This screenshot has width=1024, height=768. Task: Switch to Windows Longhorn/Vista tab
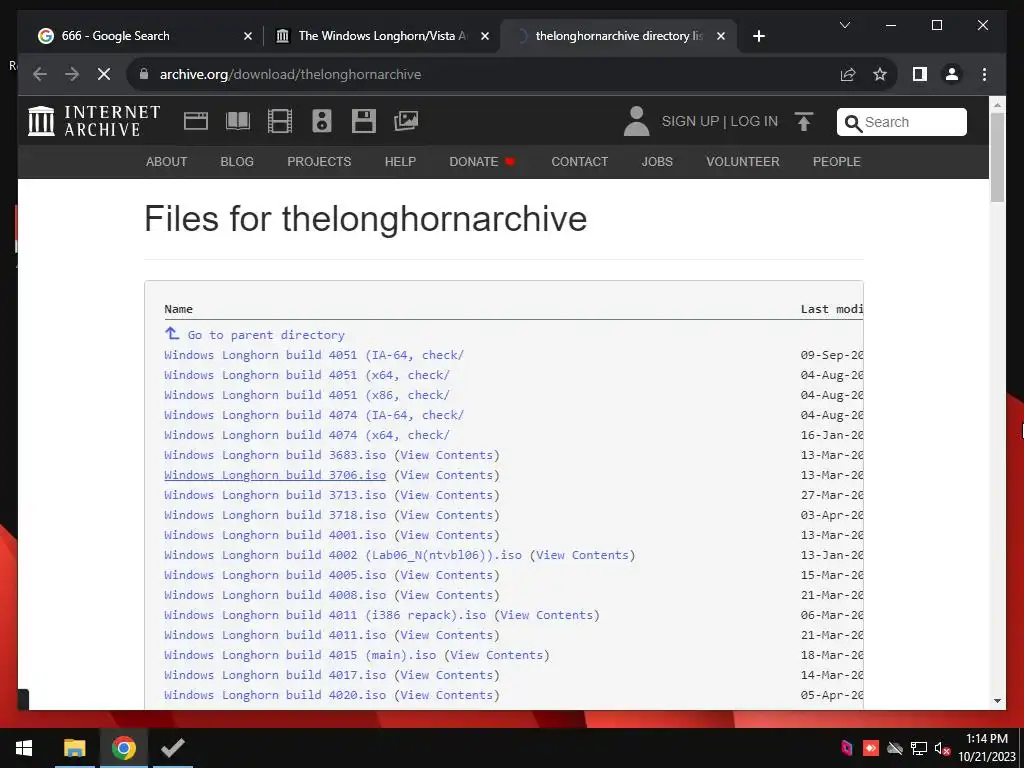click(x=382, y=36)
